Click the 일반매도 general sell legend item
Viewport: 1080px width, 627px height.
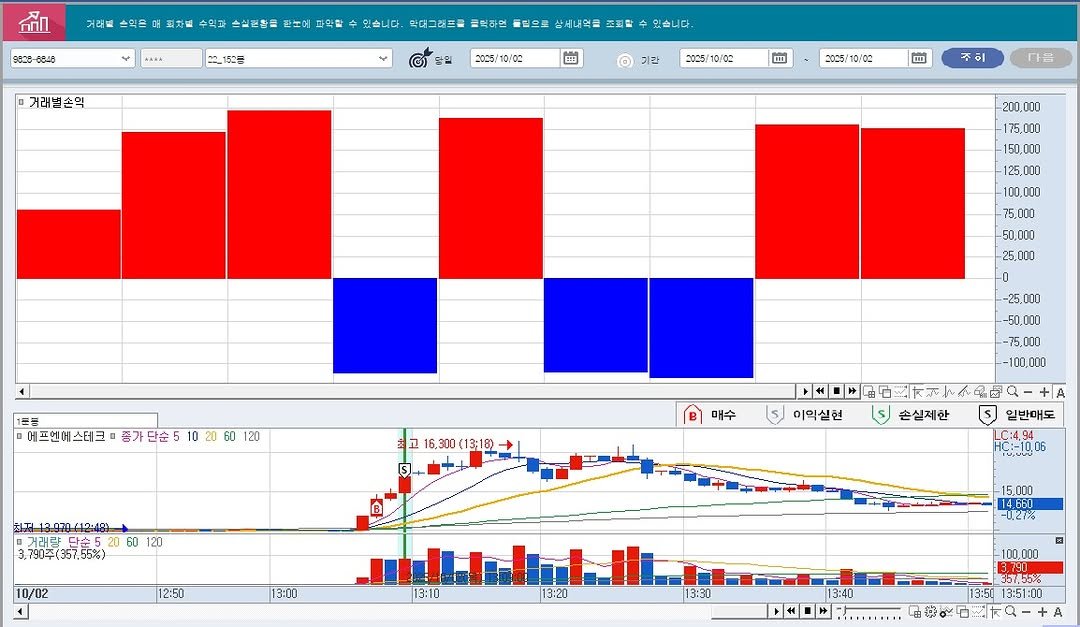[1020, 415]
